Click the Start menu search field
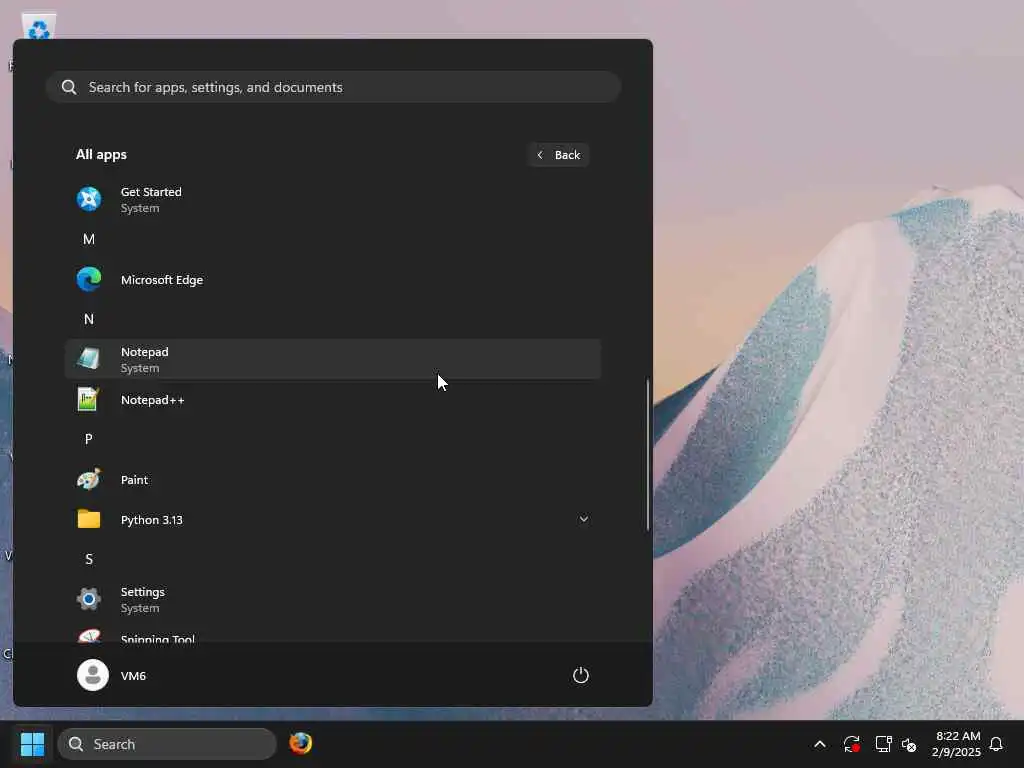 click(333, 87)
